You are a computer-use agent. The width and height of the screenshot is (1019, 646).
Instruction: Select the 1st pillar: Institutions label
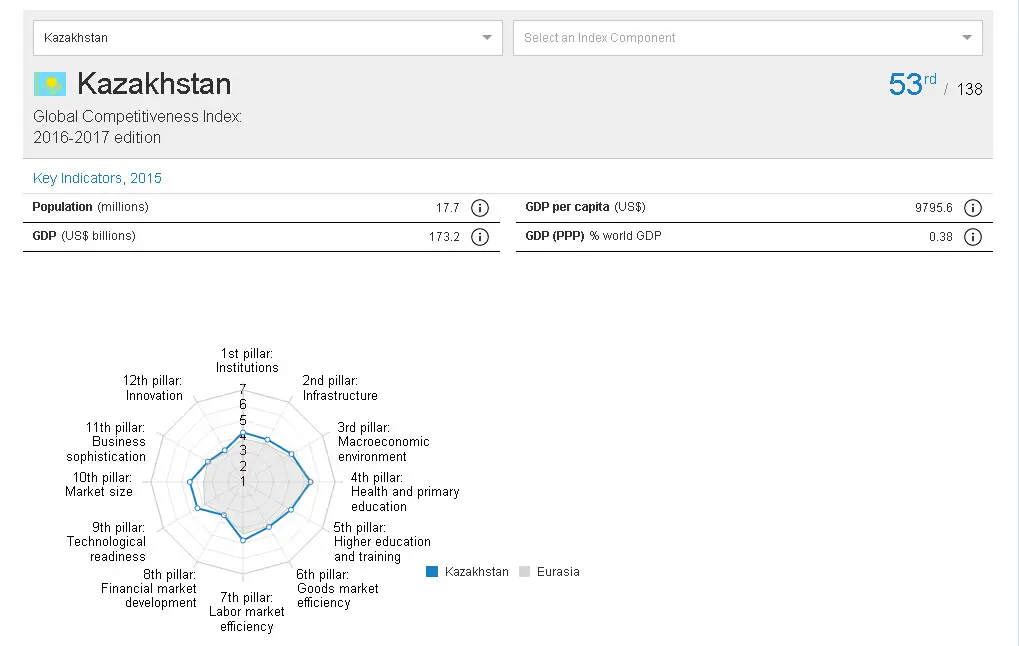coord(247,361)
